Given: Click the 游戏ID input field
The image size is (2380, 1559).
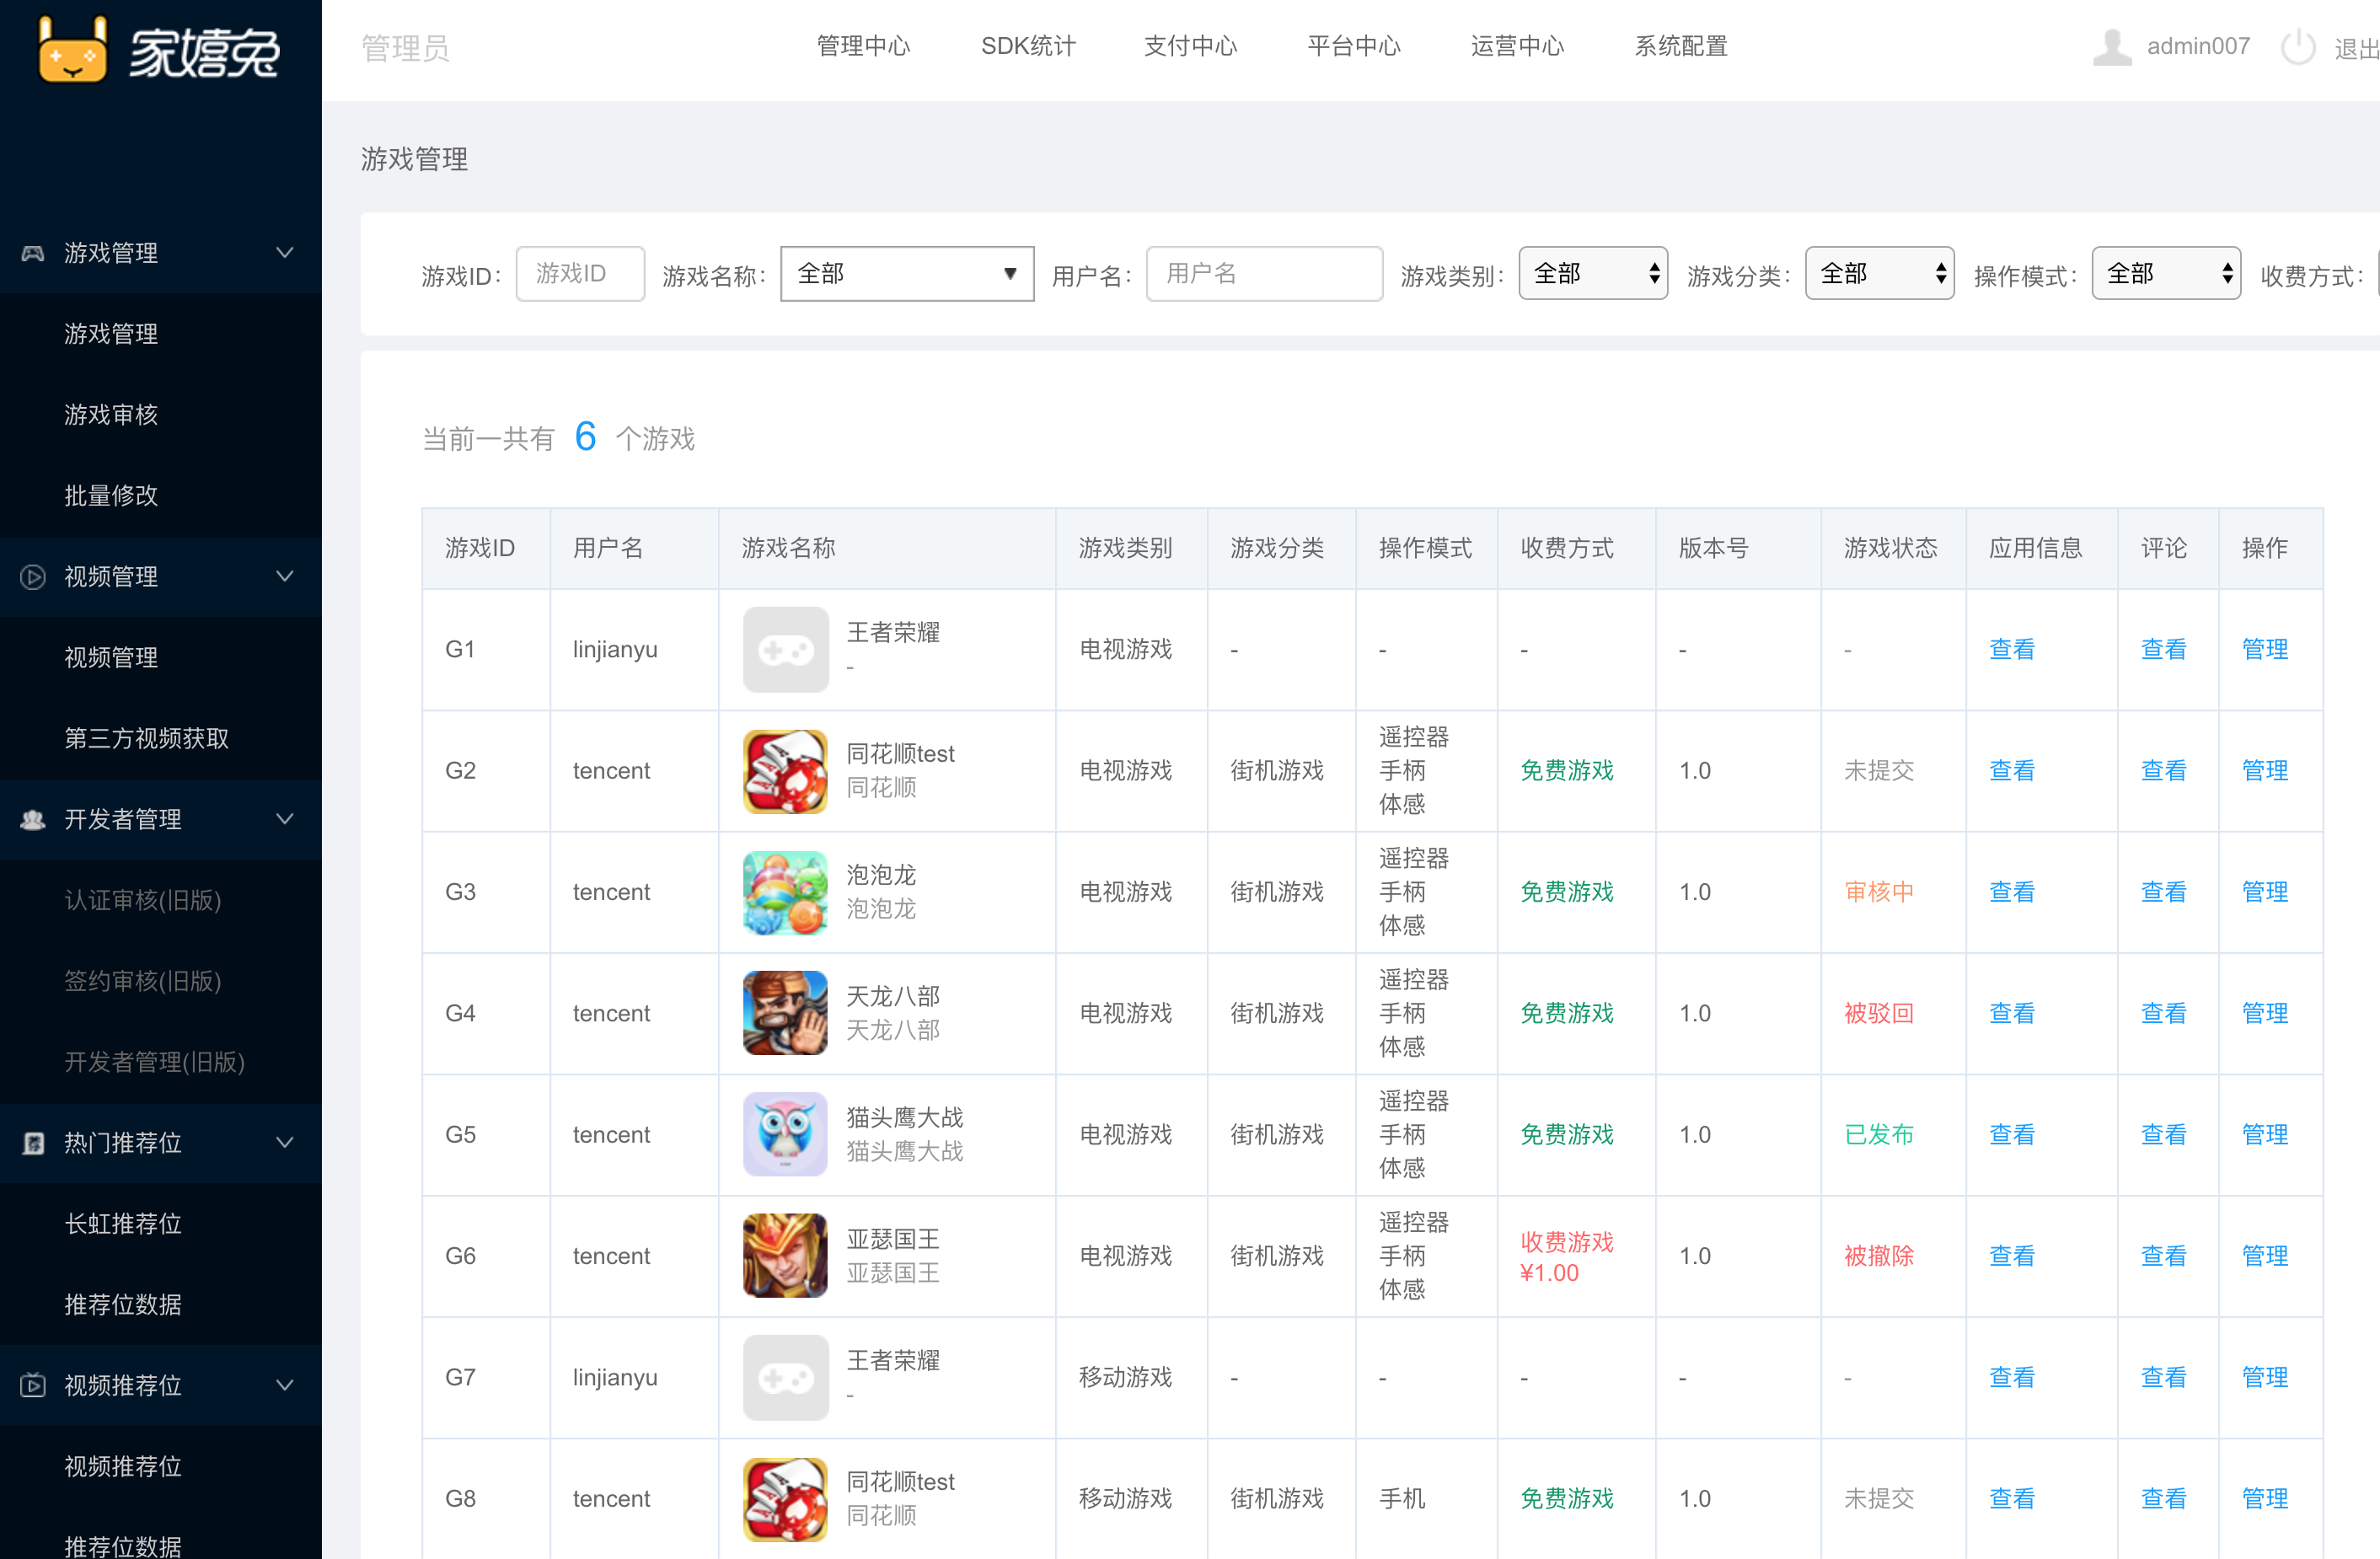Looking at the screenshot, I should point(580,274).
